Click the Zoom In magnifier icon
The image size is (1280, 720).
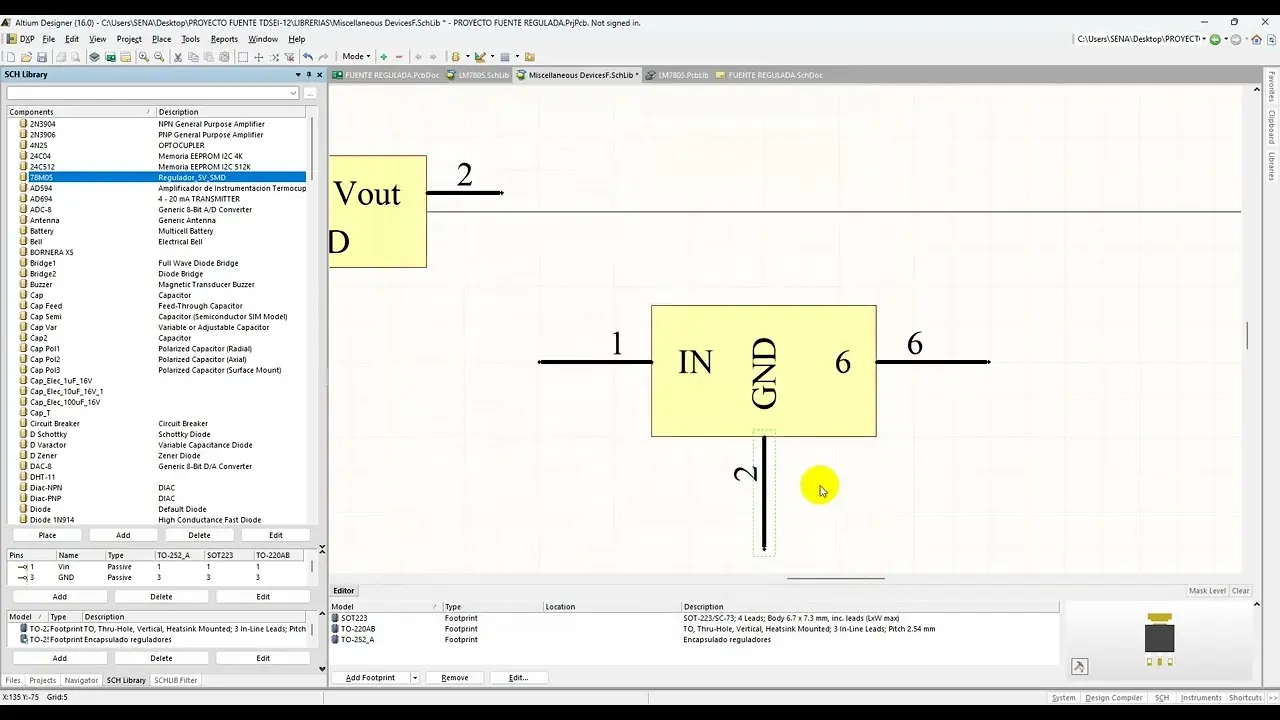coord(144,57)
